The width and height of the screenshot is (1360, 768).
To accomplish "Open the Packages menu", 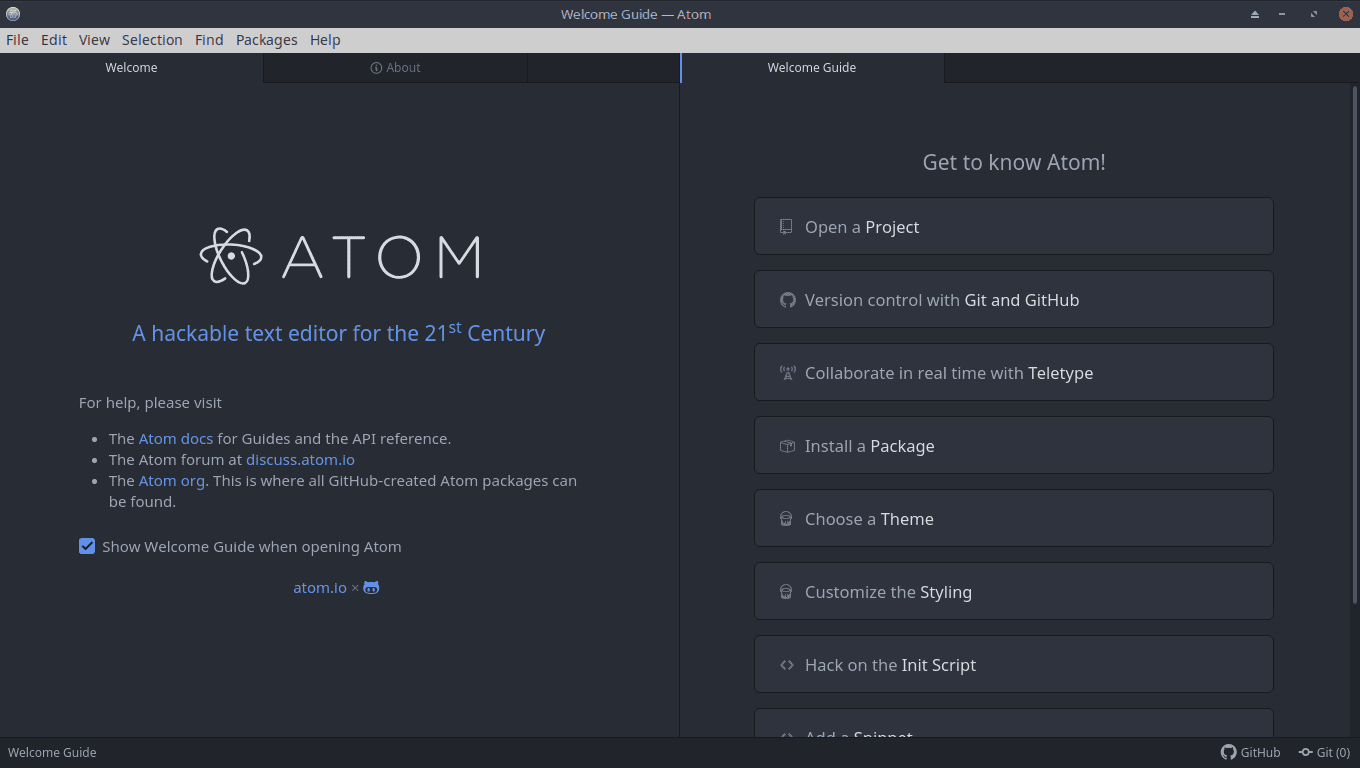I will (x=267, y=40).
